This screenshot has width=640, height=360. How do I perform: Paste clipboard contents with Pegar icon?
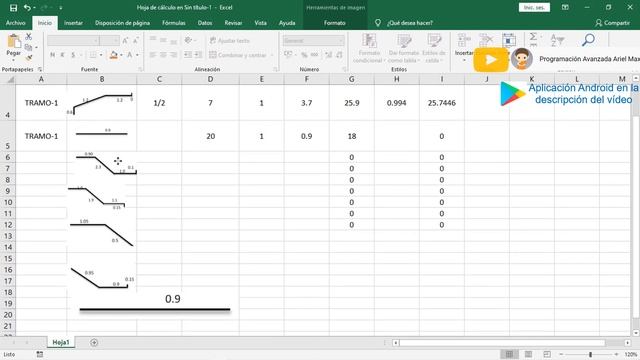point(13,41)
